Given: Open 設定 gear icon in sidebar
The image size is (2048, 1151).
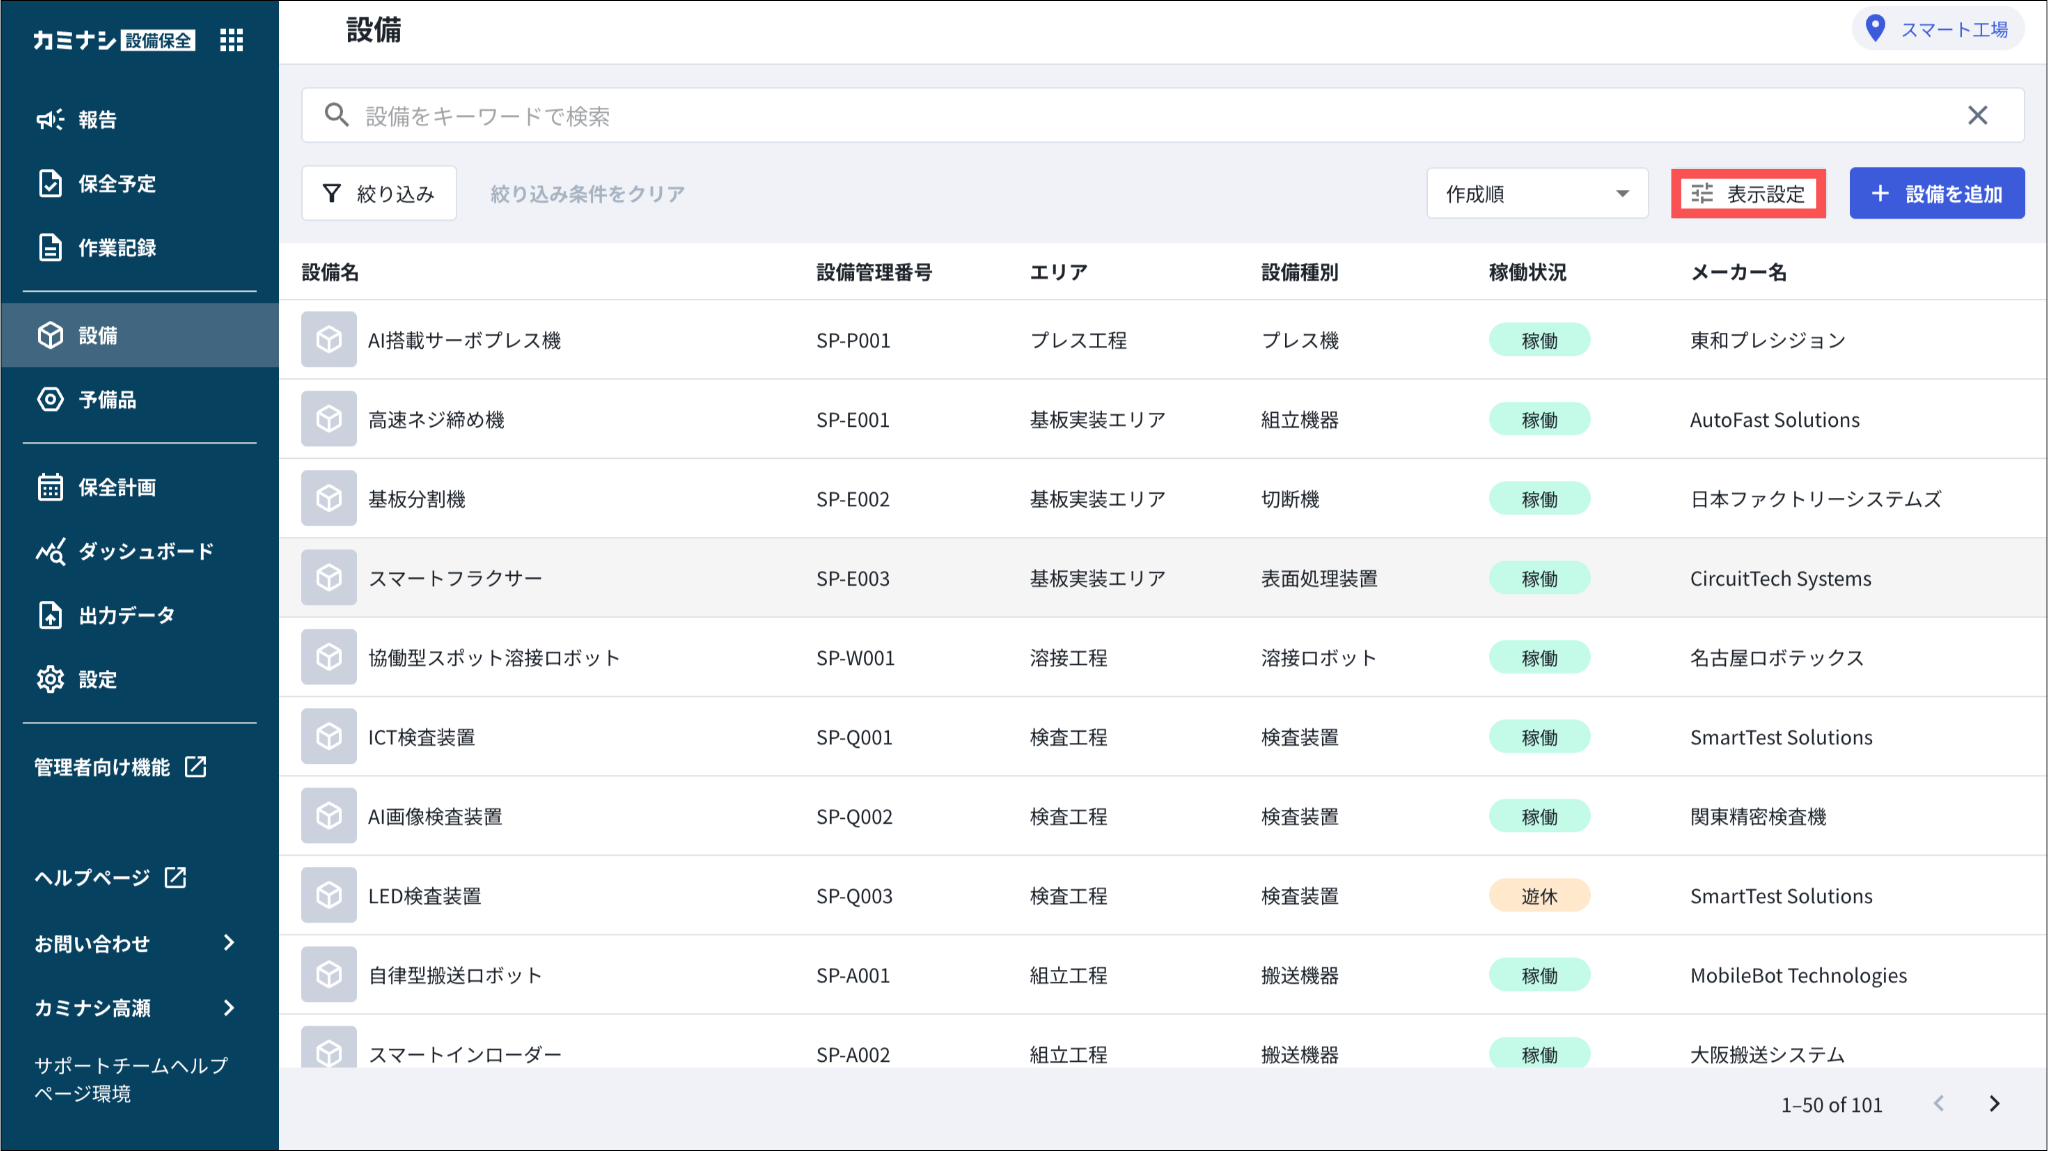Looking at the screenshot, I should [50, 680].
